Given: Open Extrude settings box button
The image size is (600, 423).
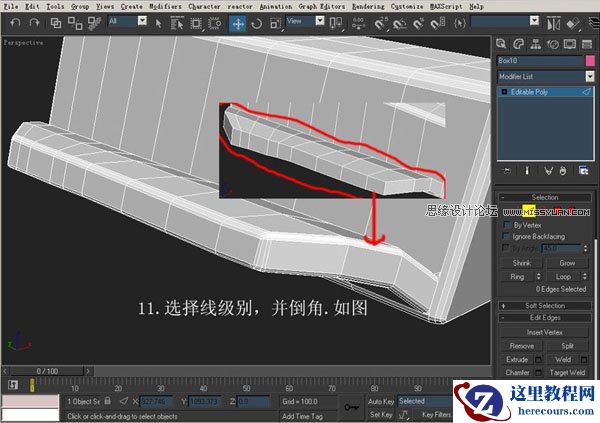Looking at the screenshot, I should (x=538, y=359).
